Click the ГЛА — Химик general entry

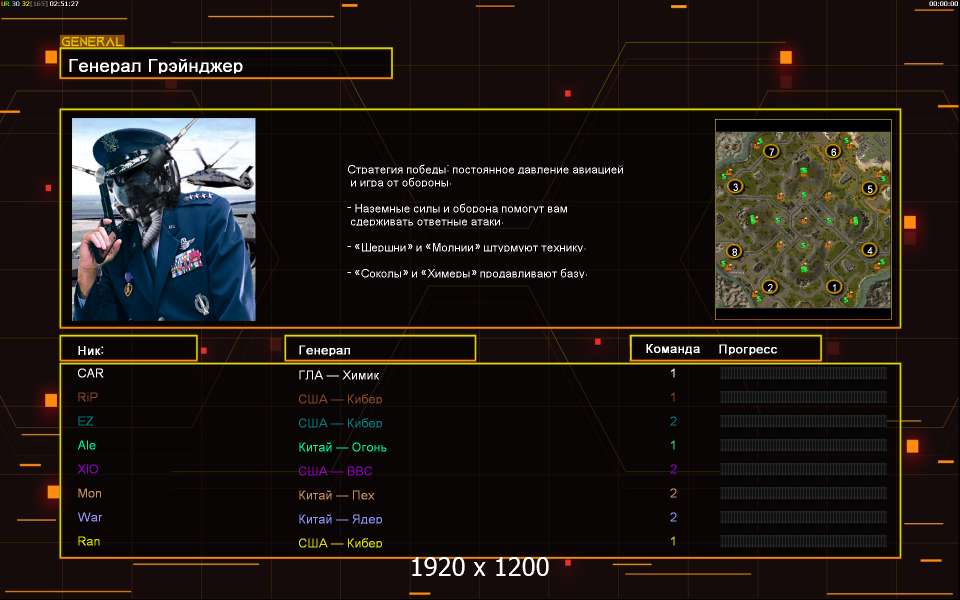[x=339, y=375]
